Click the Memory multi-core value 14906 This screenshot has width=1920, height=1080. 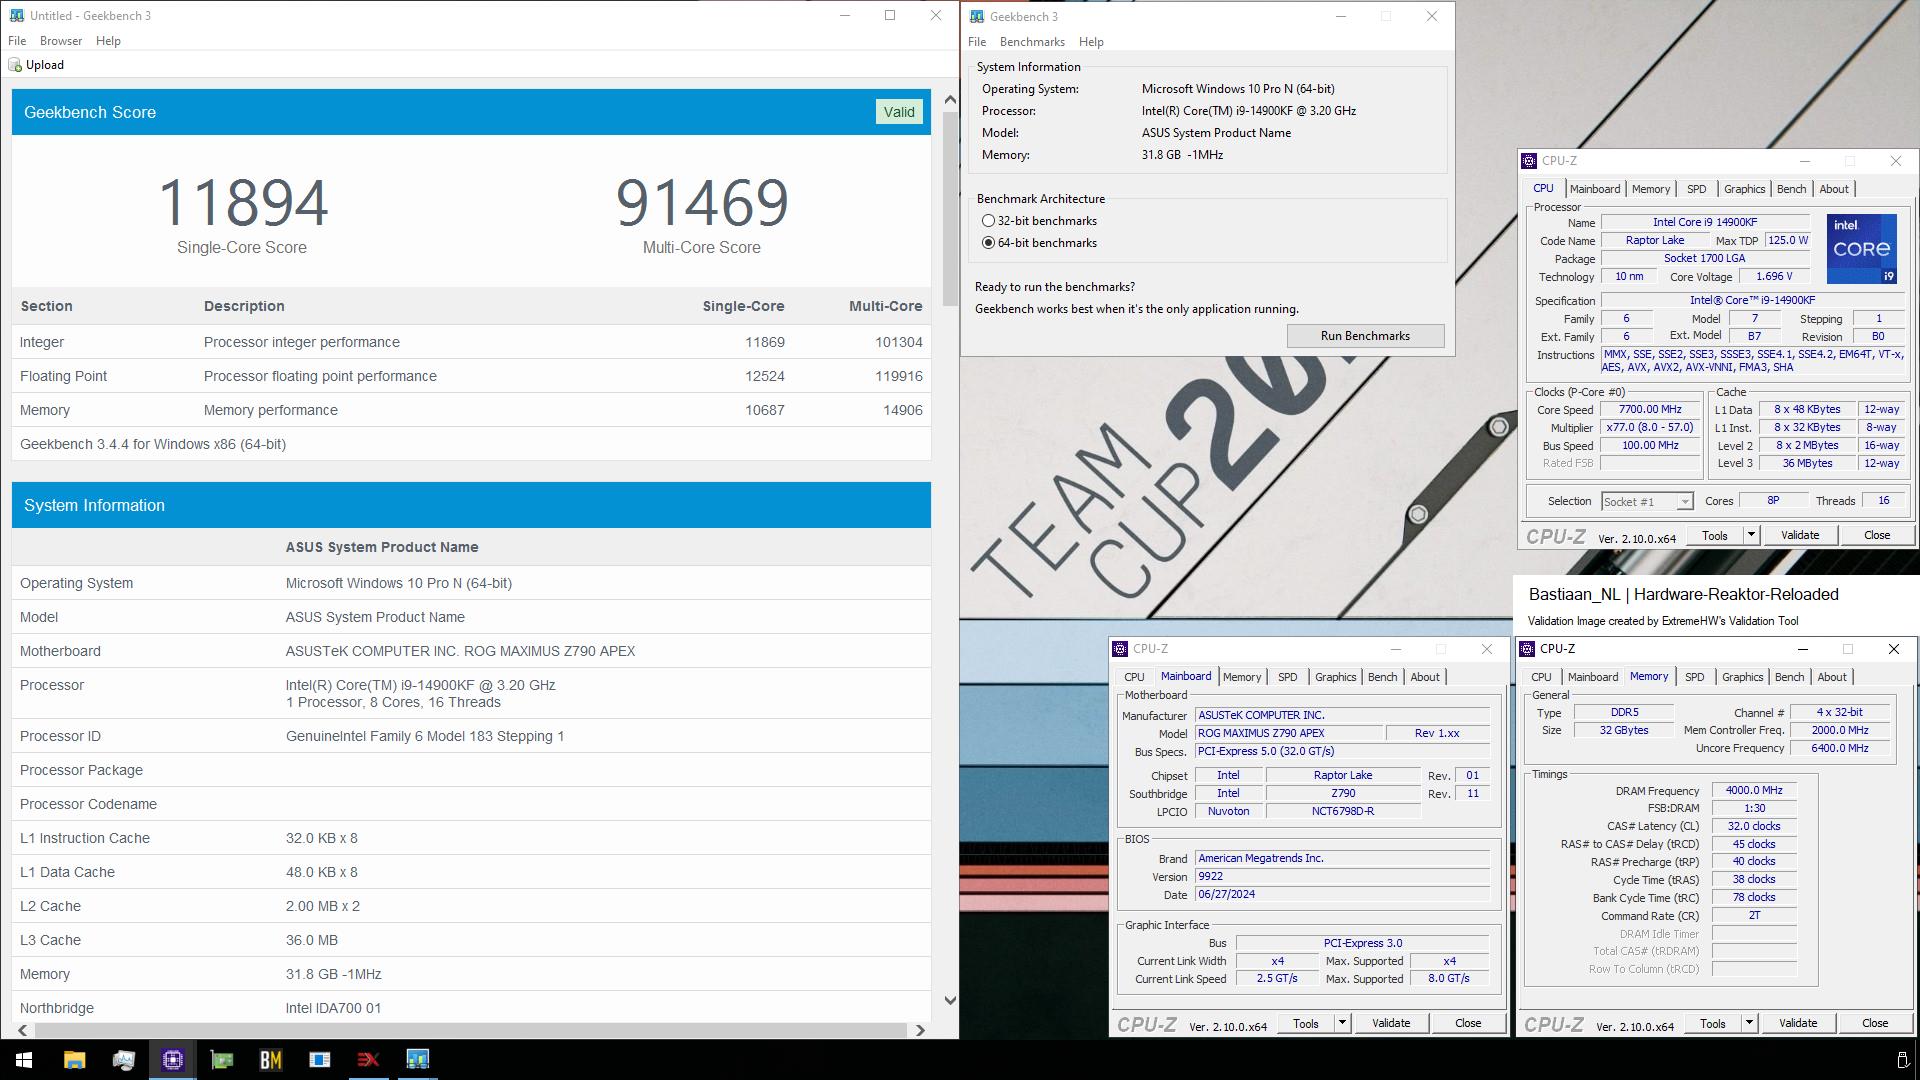[902, 410]
